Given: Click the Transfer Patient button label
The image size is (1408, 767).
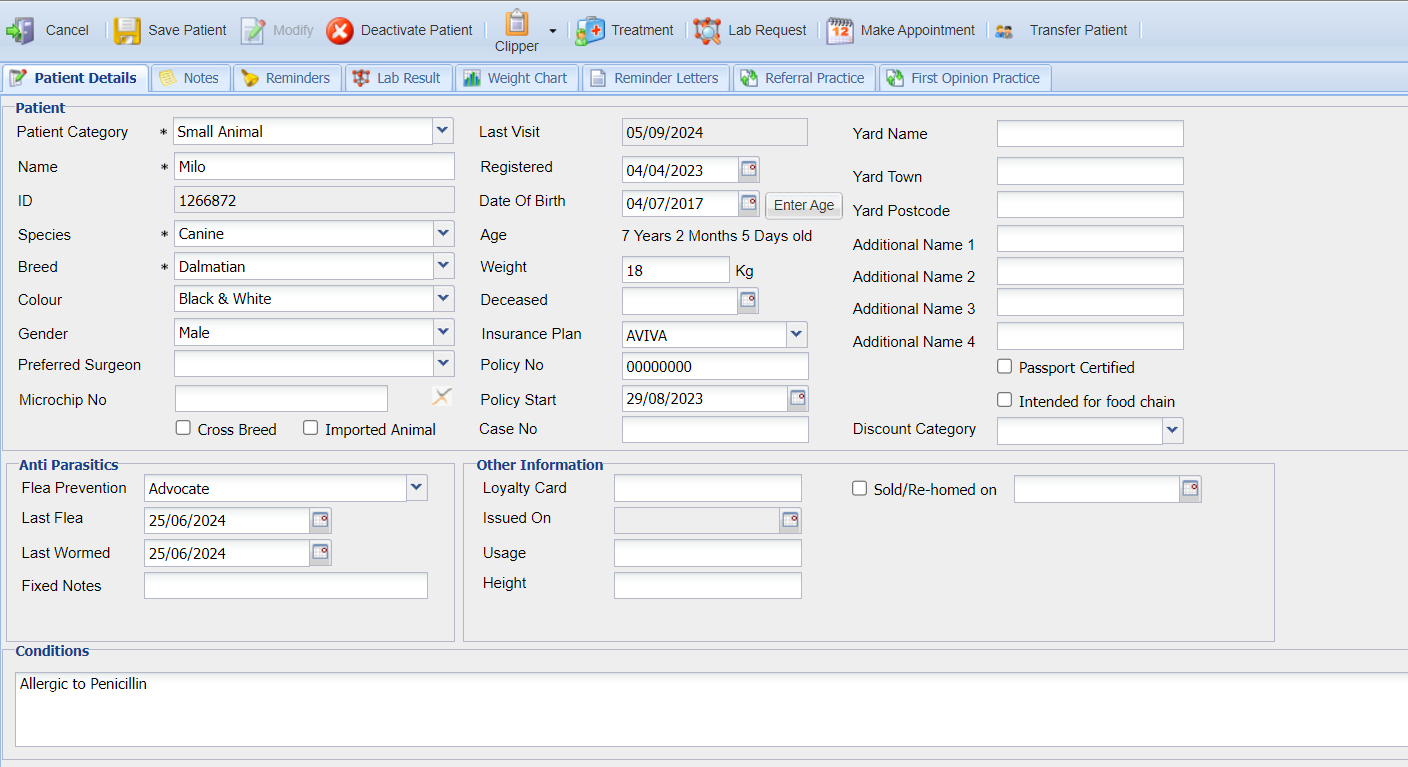Looking at the screenshot, I should tap(1078, 30).
